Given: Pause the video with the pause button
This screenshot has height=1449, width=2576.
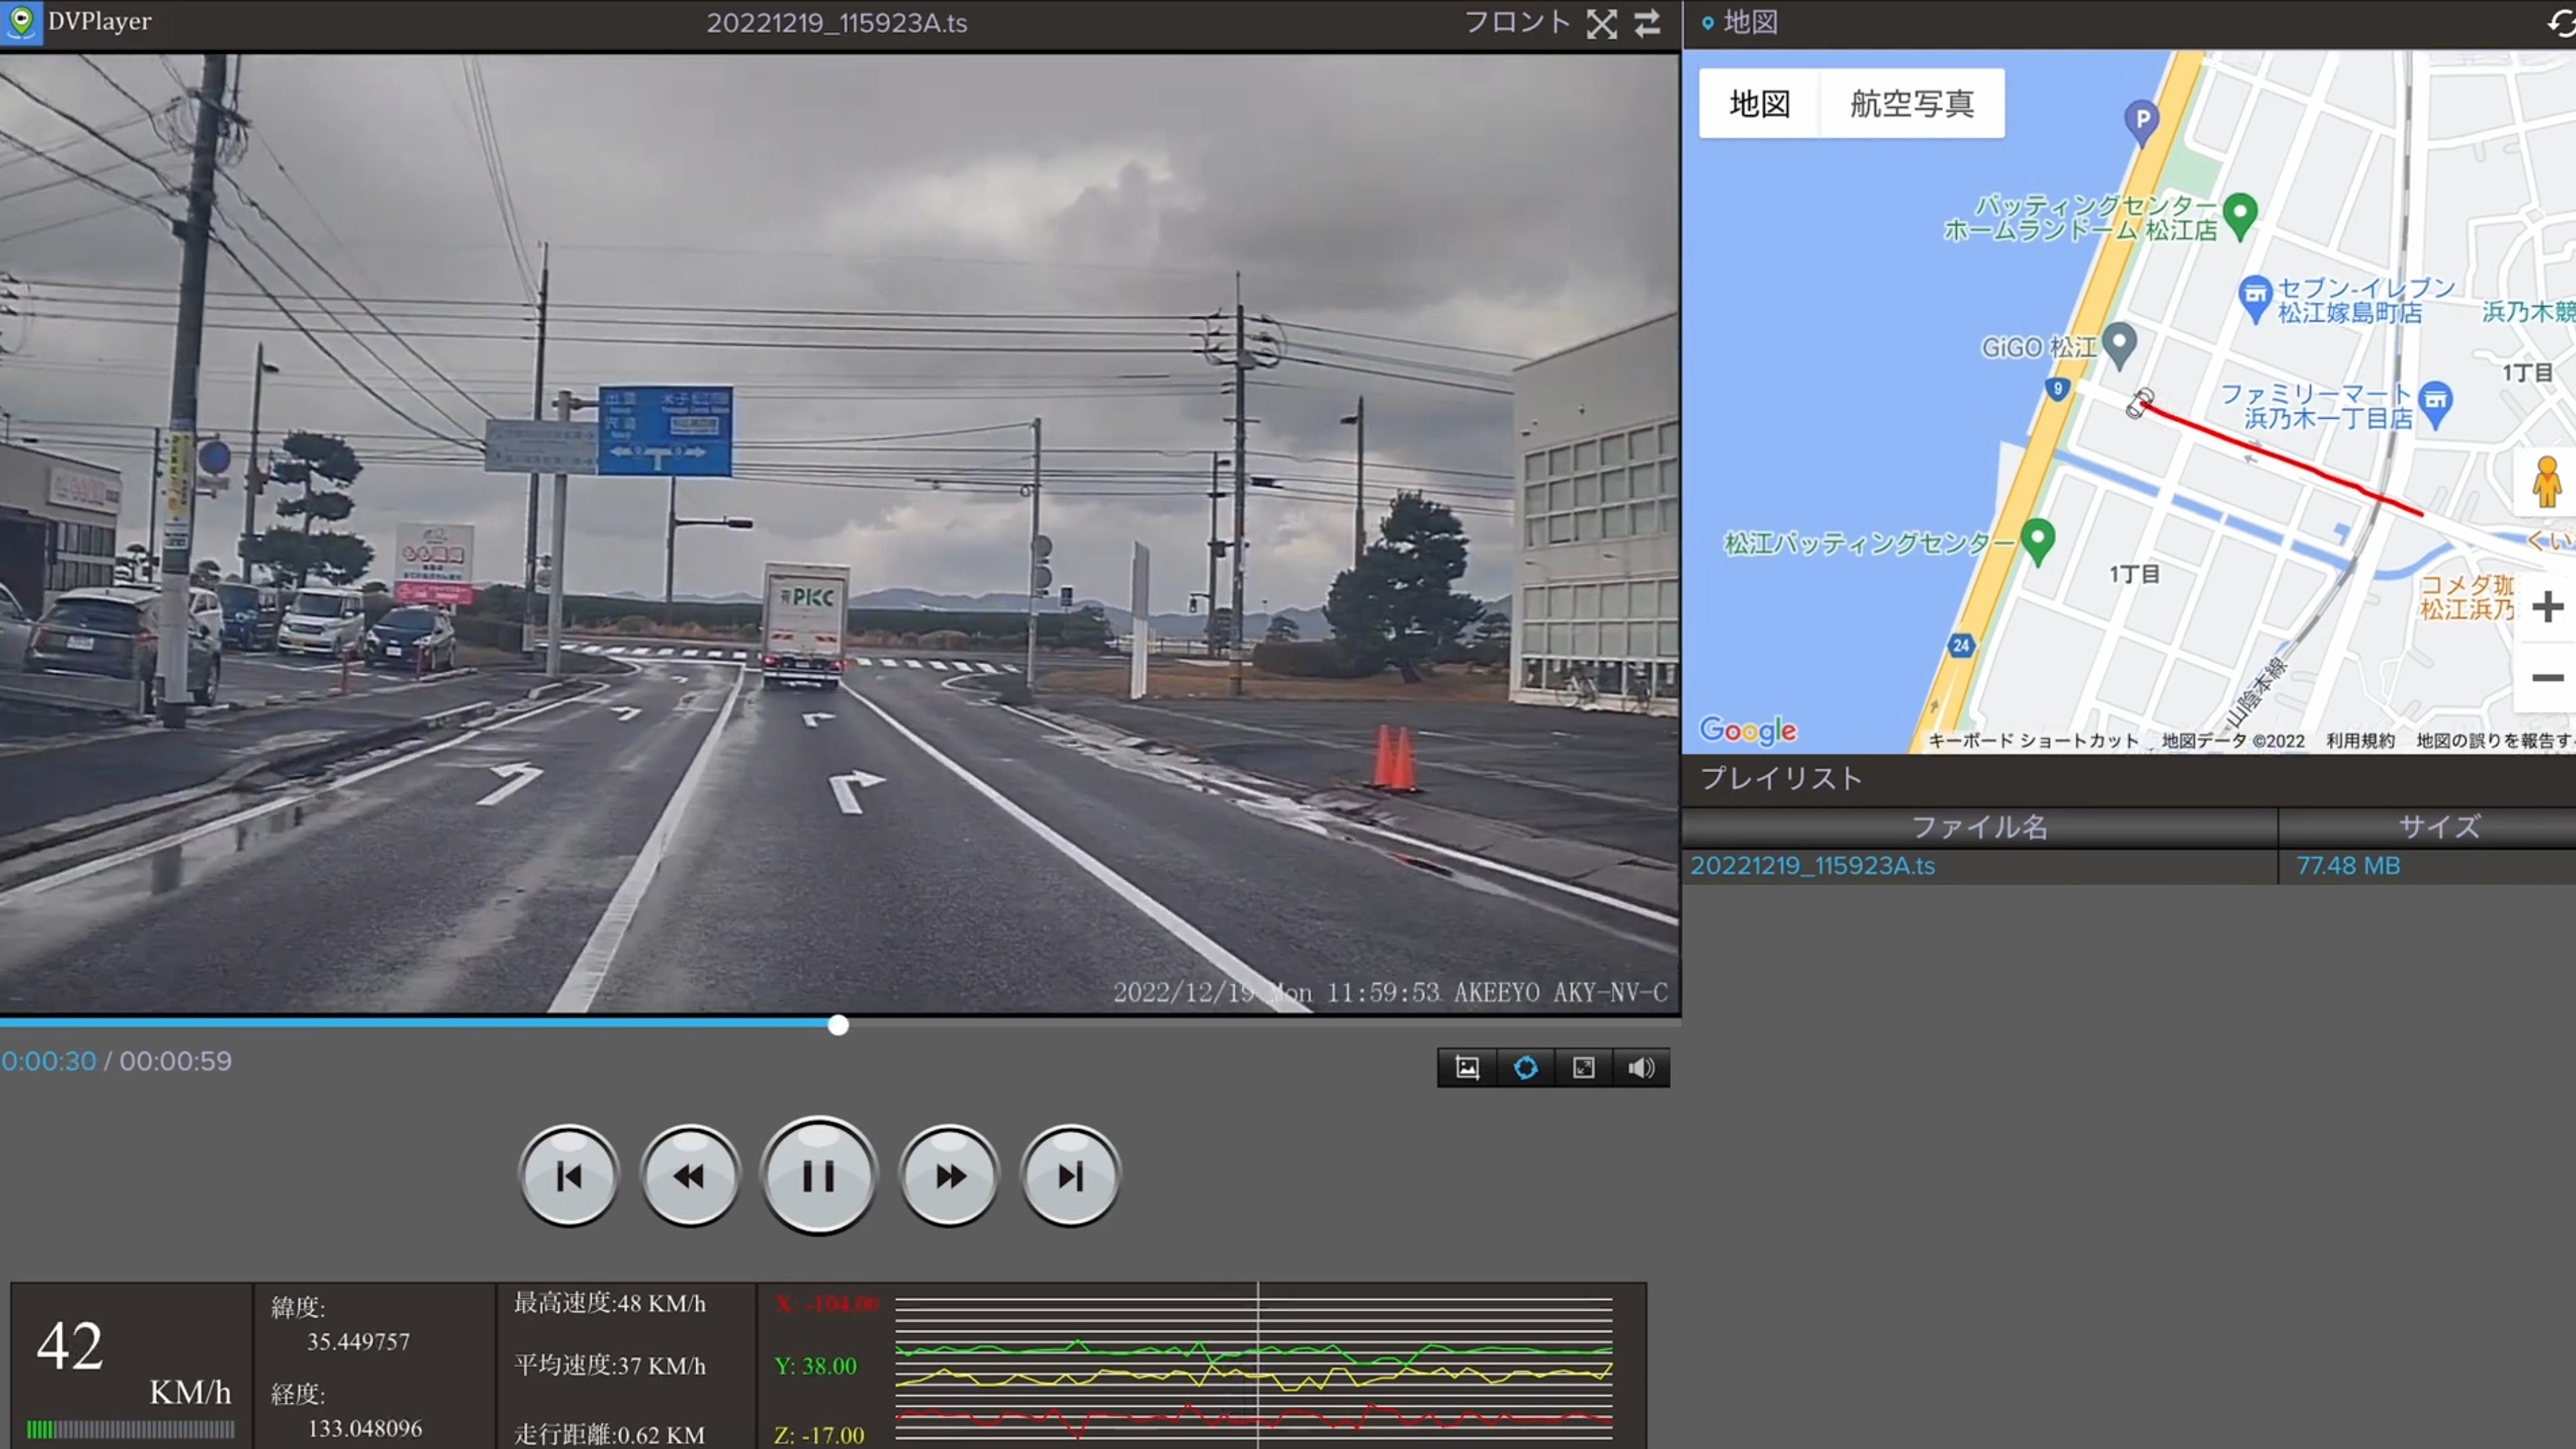Looking at the screenshot, I should (818, 1176).
